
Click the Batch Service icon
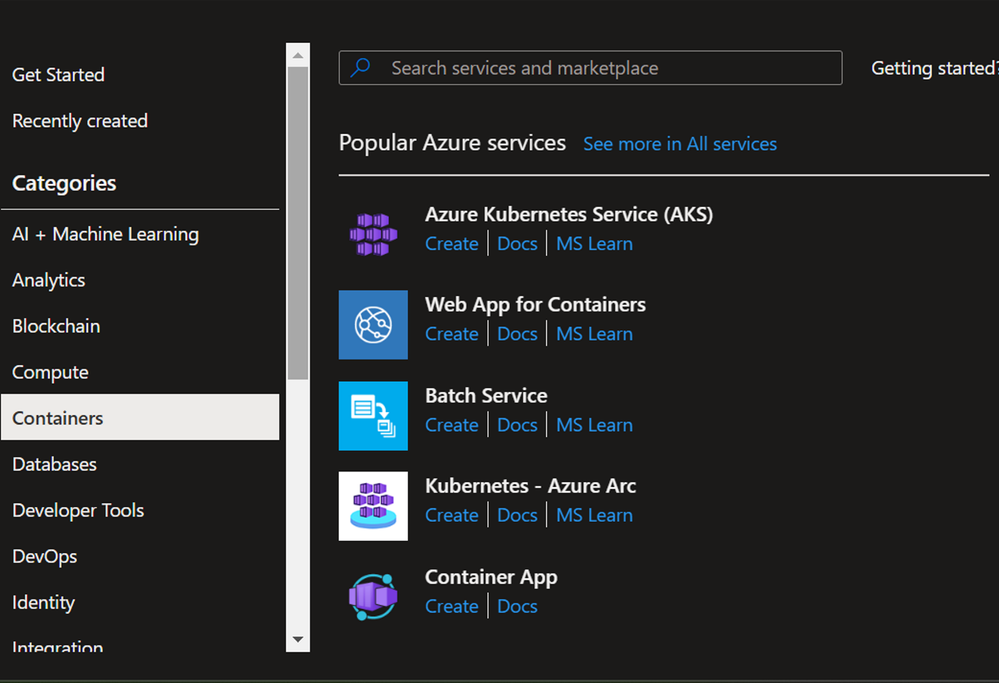tap(373, 416)
